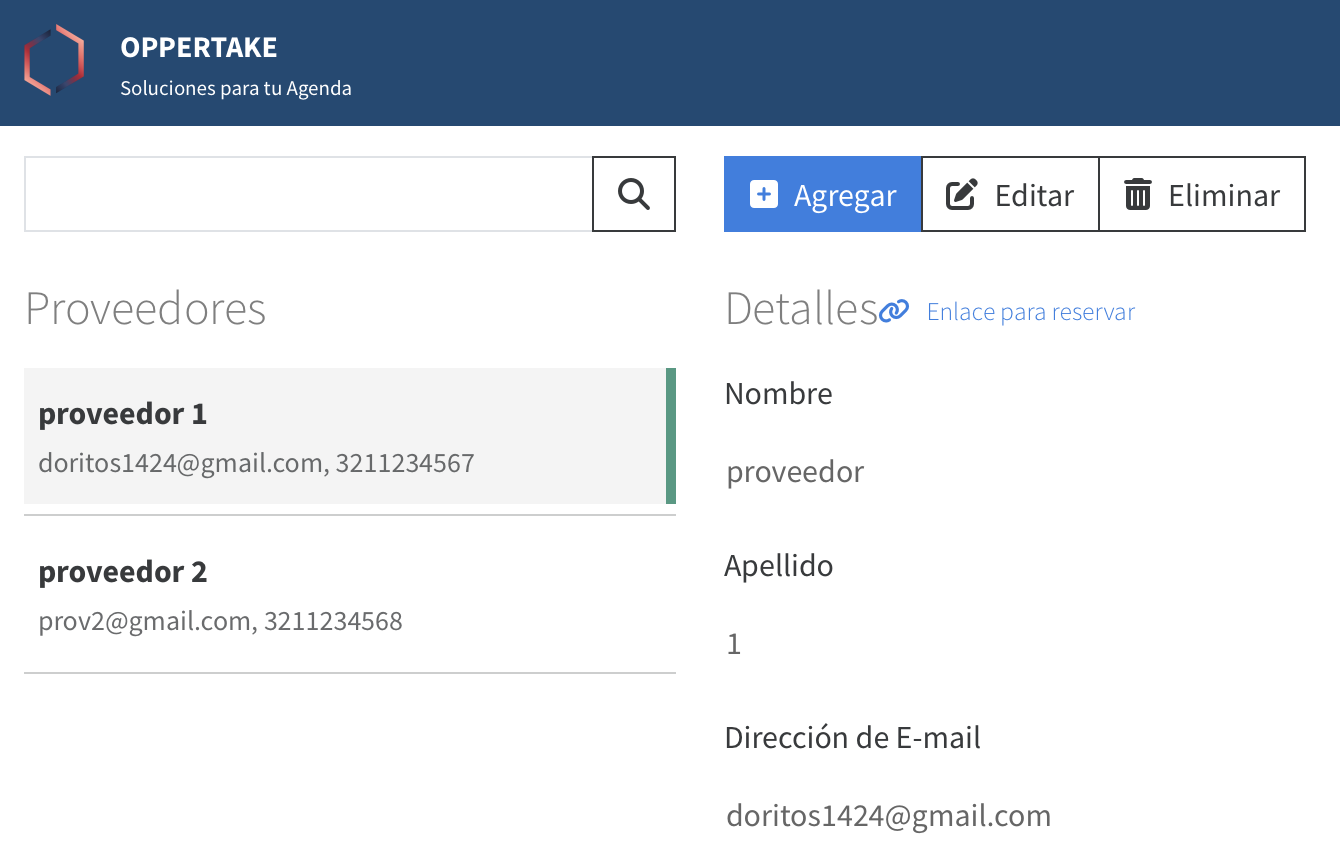Click the green selection bar on proveedor 1
Screen dimensions: 1340x868
coord(671,436)
